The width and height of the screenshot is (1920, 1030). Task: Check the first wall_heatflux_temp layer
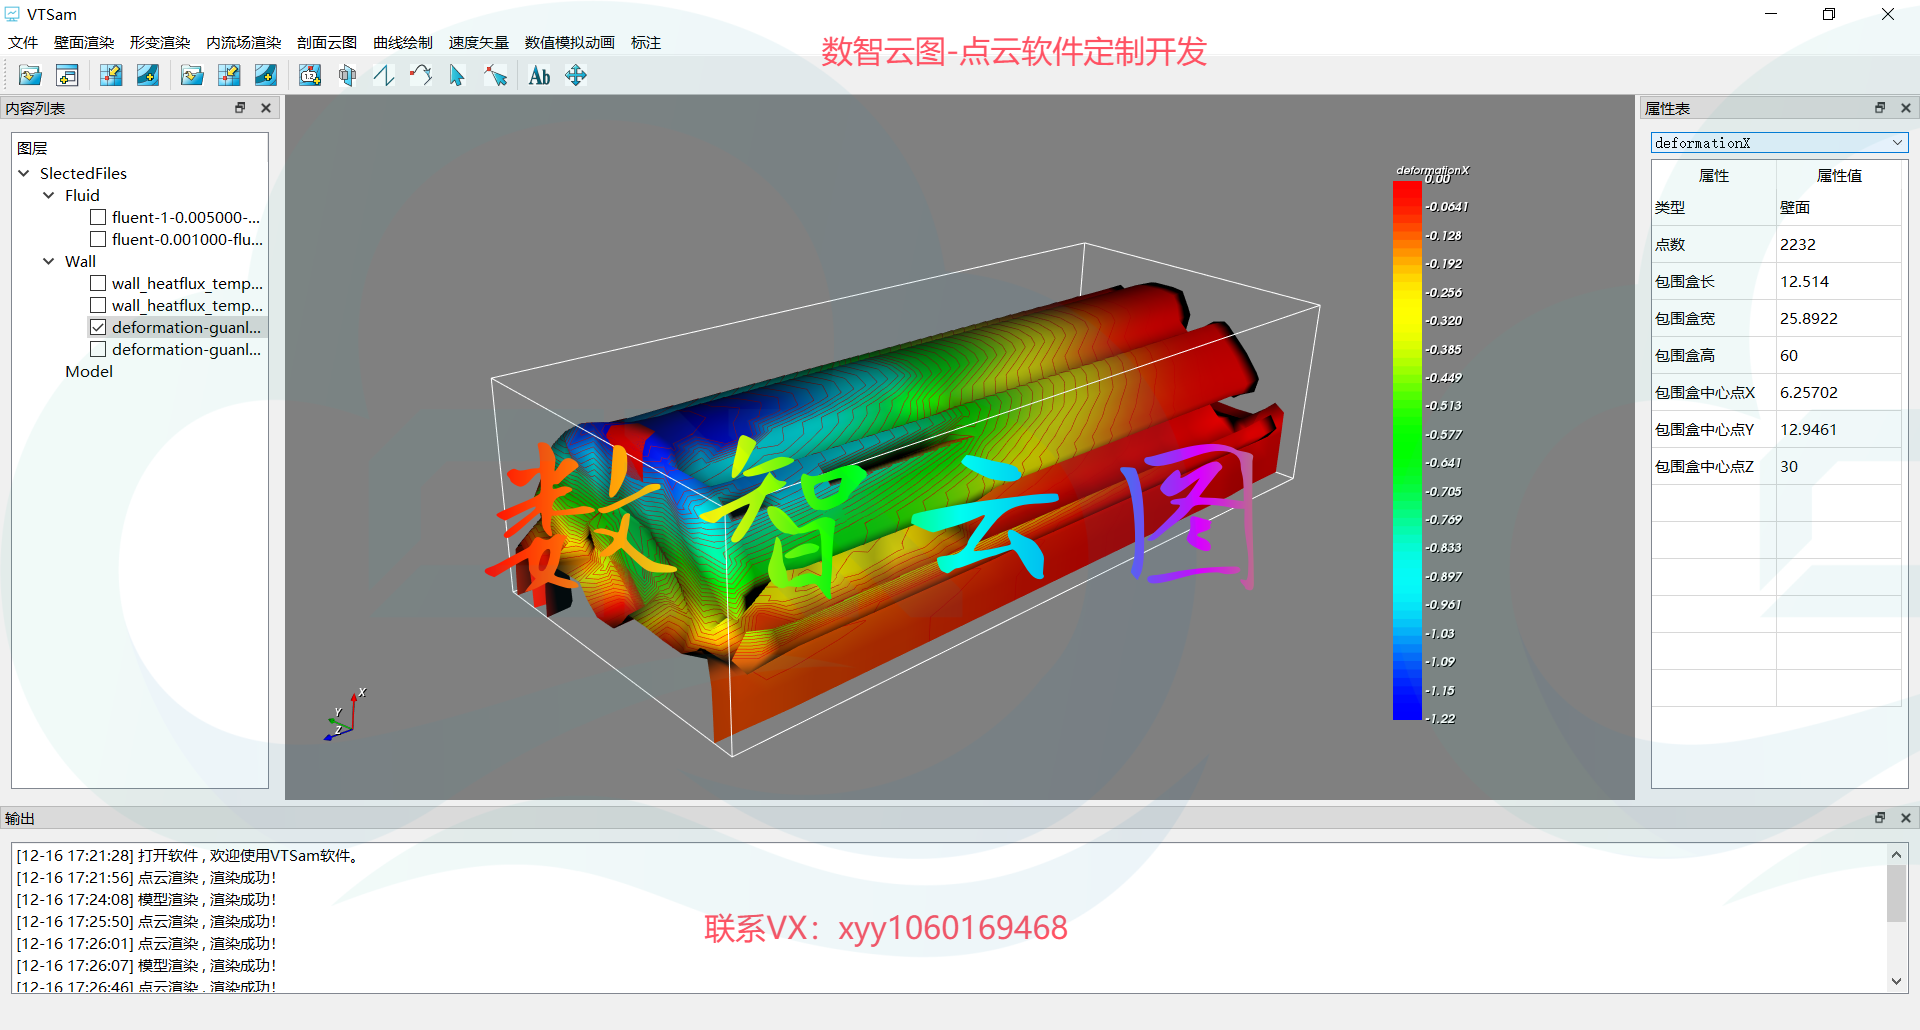pyautogui.click(x=98, y=283)
